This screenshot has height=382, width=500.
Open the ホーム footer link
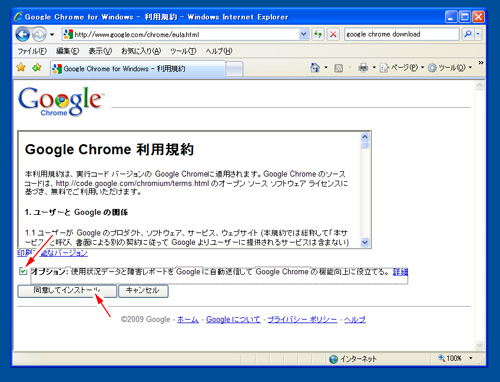click(188, 319)
